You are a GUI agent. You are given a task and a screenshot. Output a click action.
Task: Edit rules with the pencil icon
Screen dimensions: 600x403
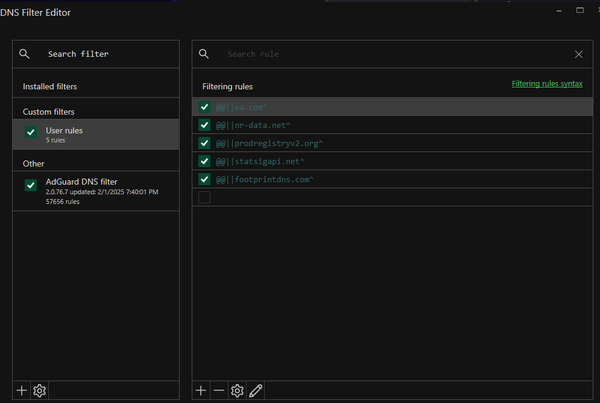(x=256, y=390)
